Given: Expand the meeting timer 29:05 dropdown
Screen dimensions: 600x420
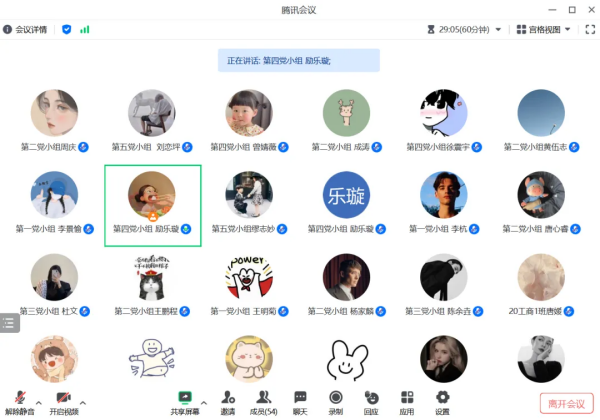Looking at the screenshot, I should click(498, 29).
